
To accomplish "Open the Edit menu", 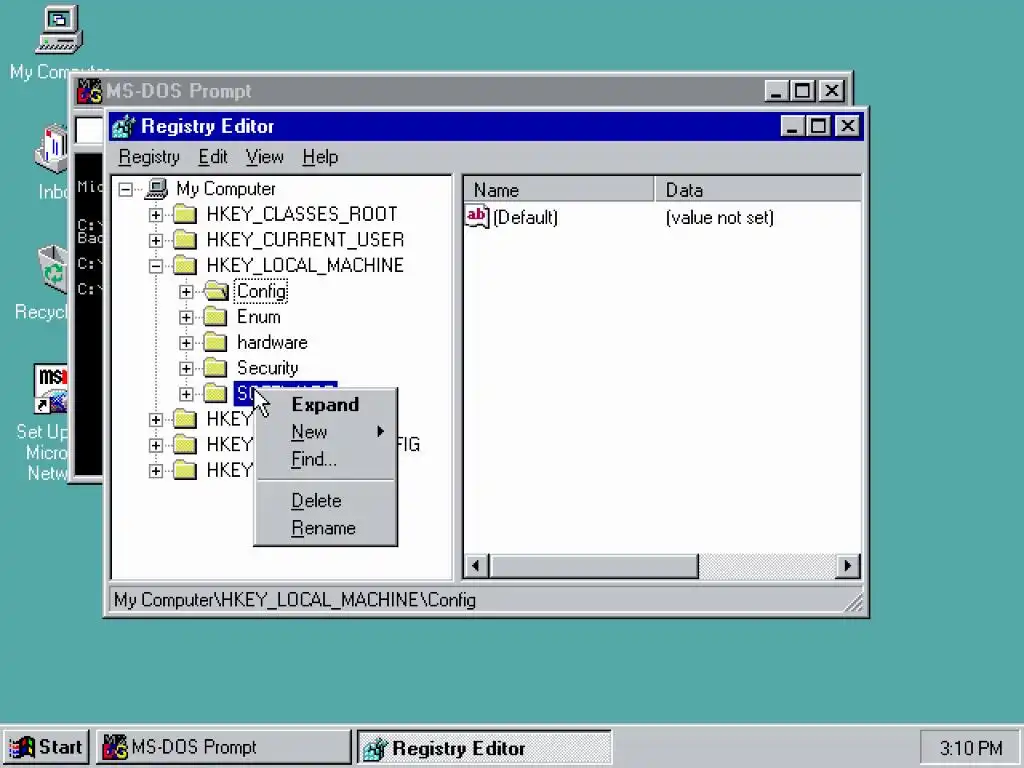I will tap(213, 157).
